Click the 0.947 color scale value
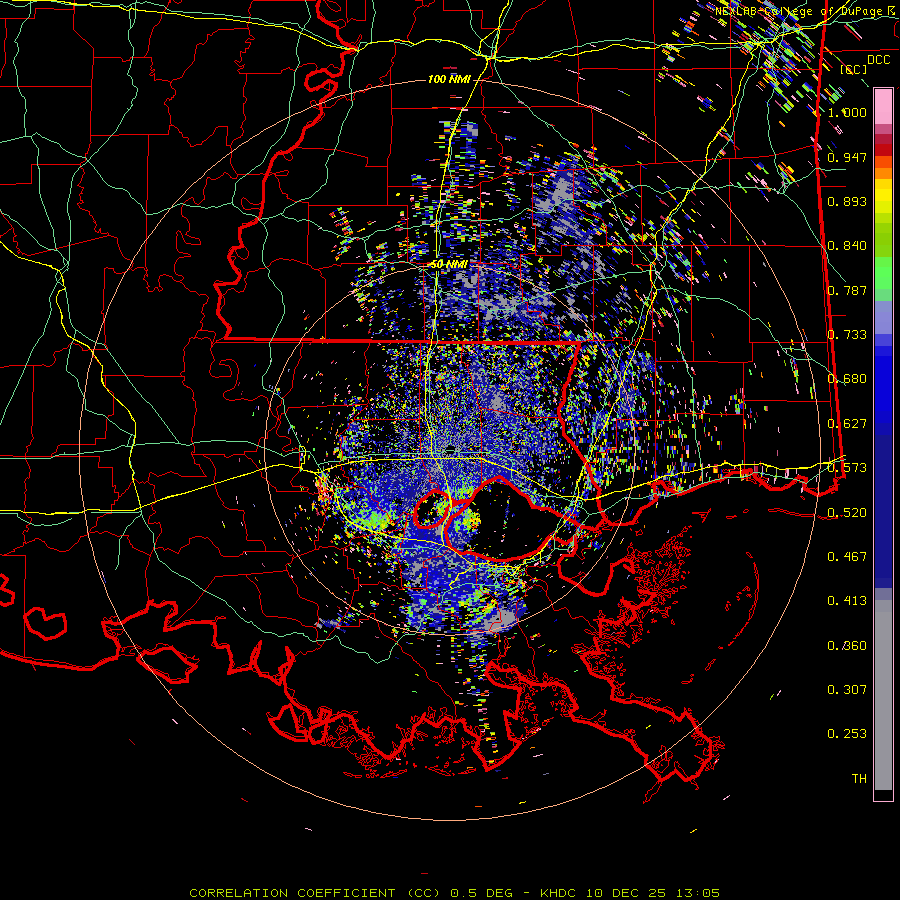This screenshot has width=900, height=900. point(847,157)
